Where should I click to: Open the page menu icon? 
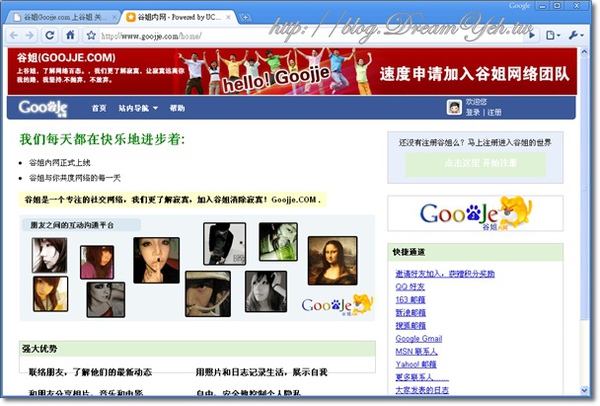(553, 36)
